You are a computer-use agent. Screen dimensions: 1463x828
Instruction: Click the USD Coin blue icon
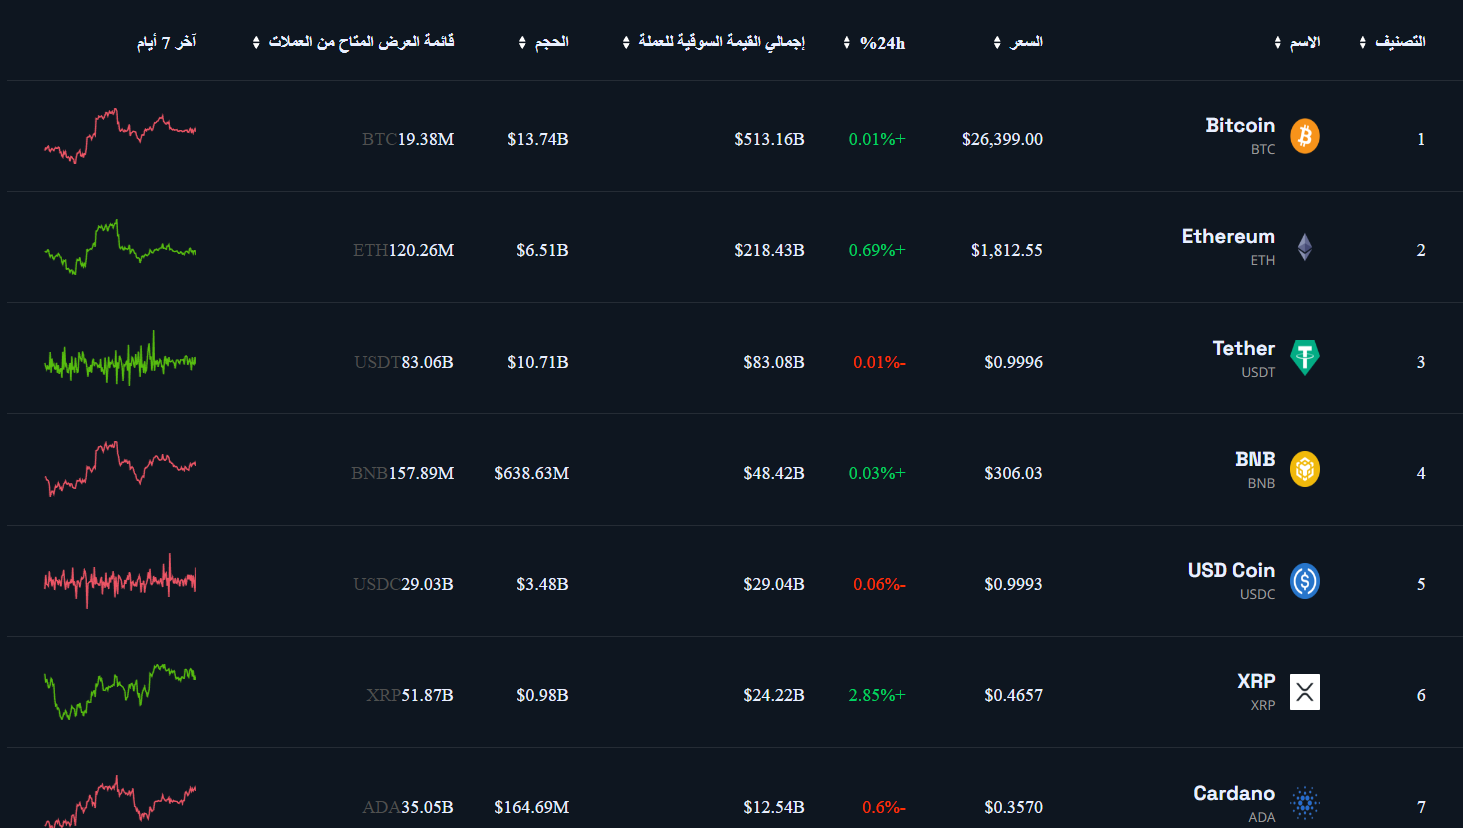pos(1304,581)
